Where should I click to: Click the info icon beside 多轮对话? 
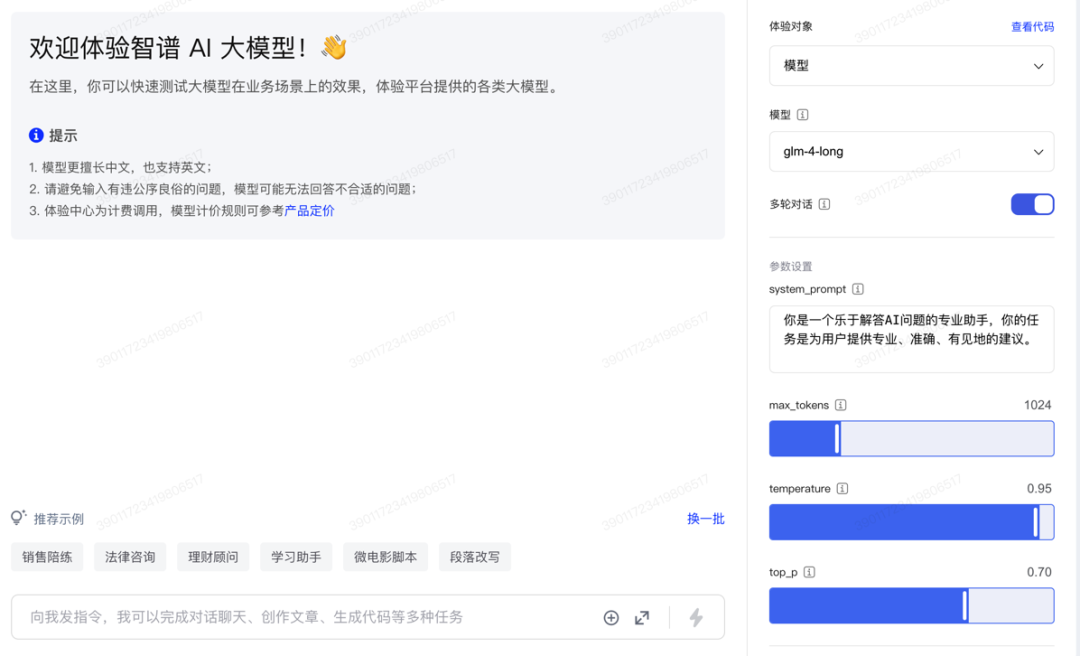point(824,204)
